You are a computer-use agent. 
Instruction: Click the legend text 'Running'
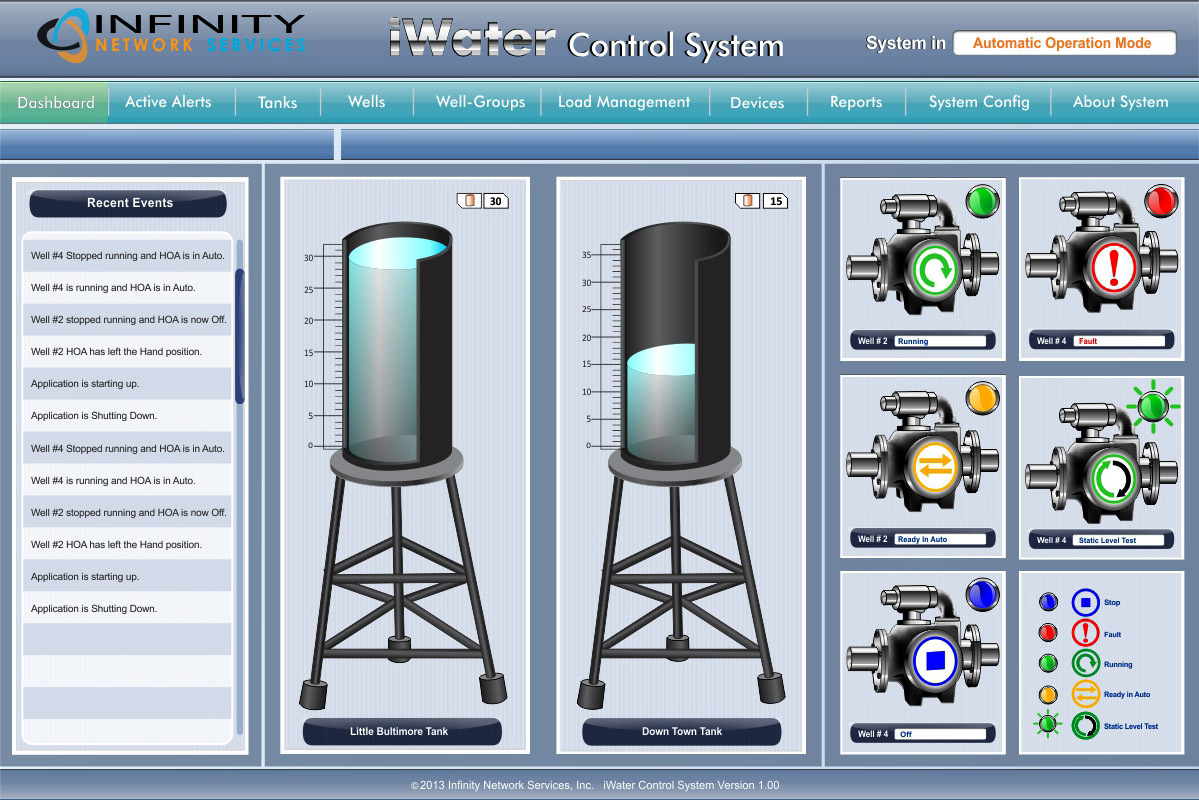(x=1118, y=665)
